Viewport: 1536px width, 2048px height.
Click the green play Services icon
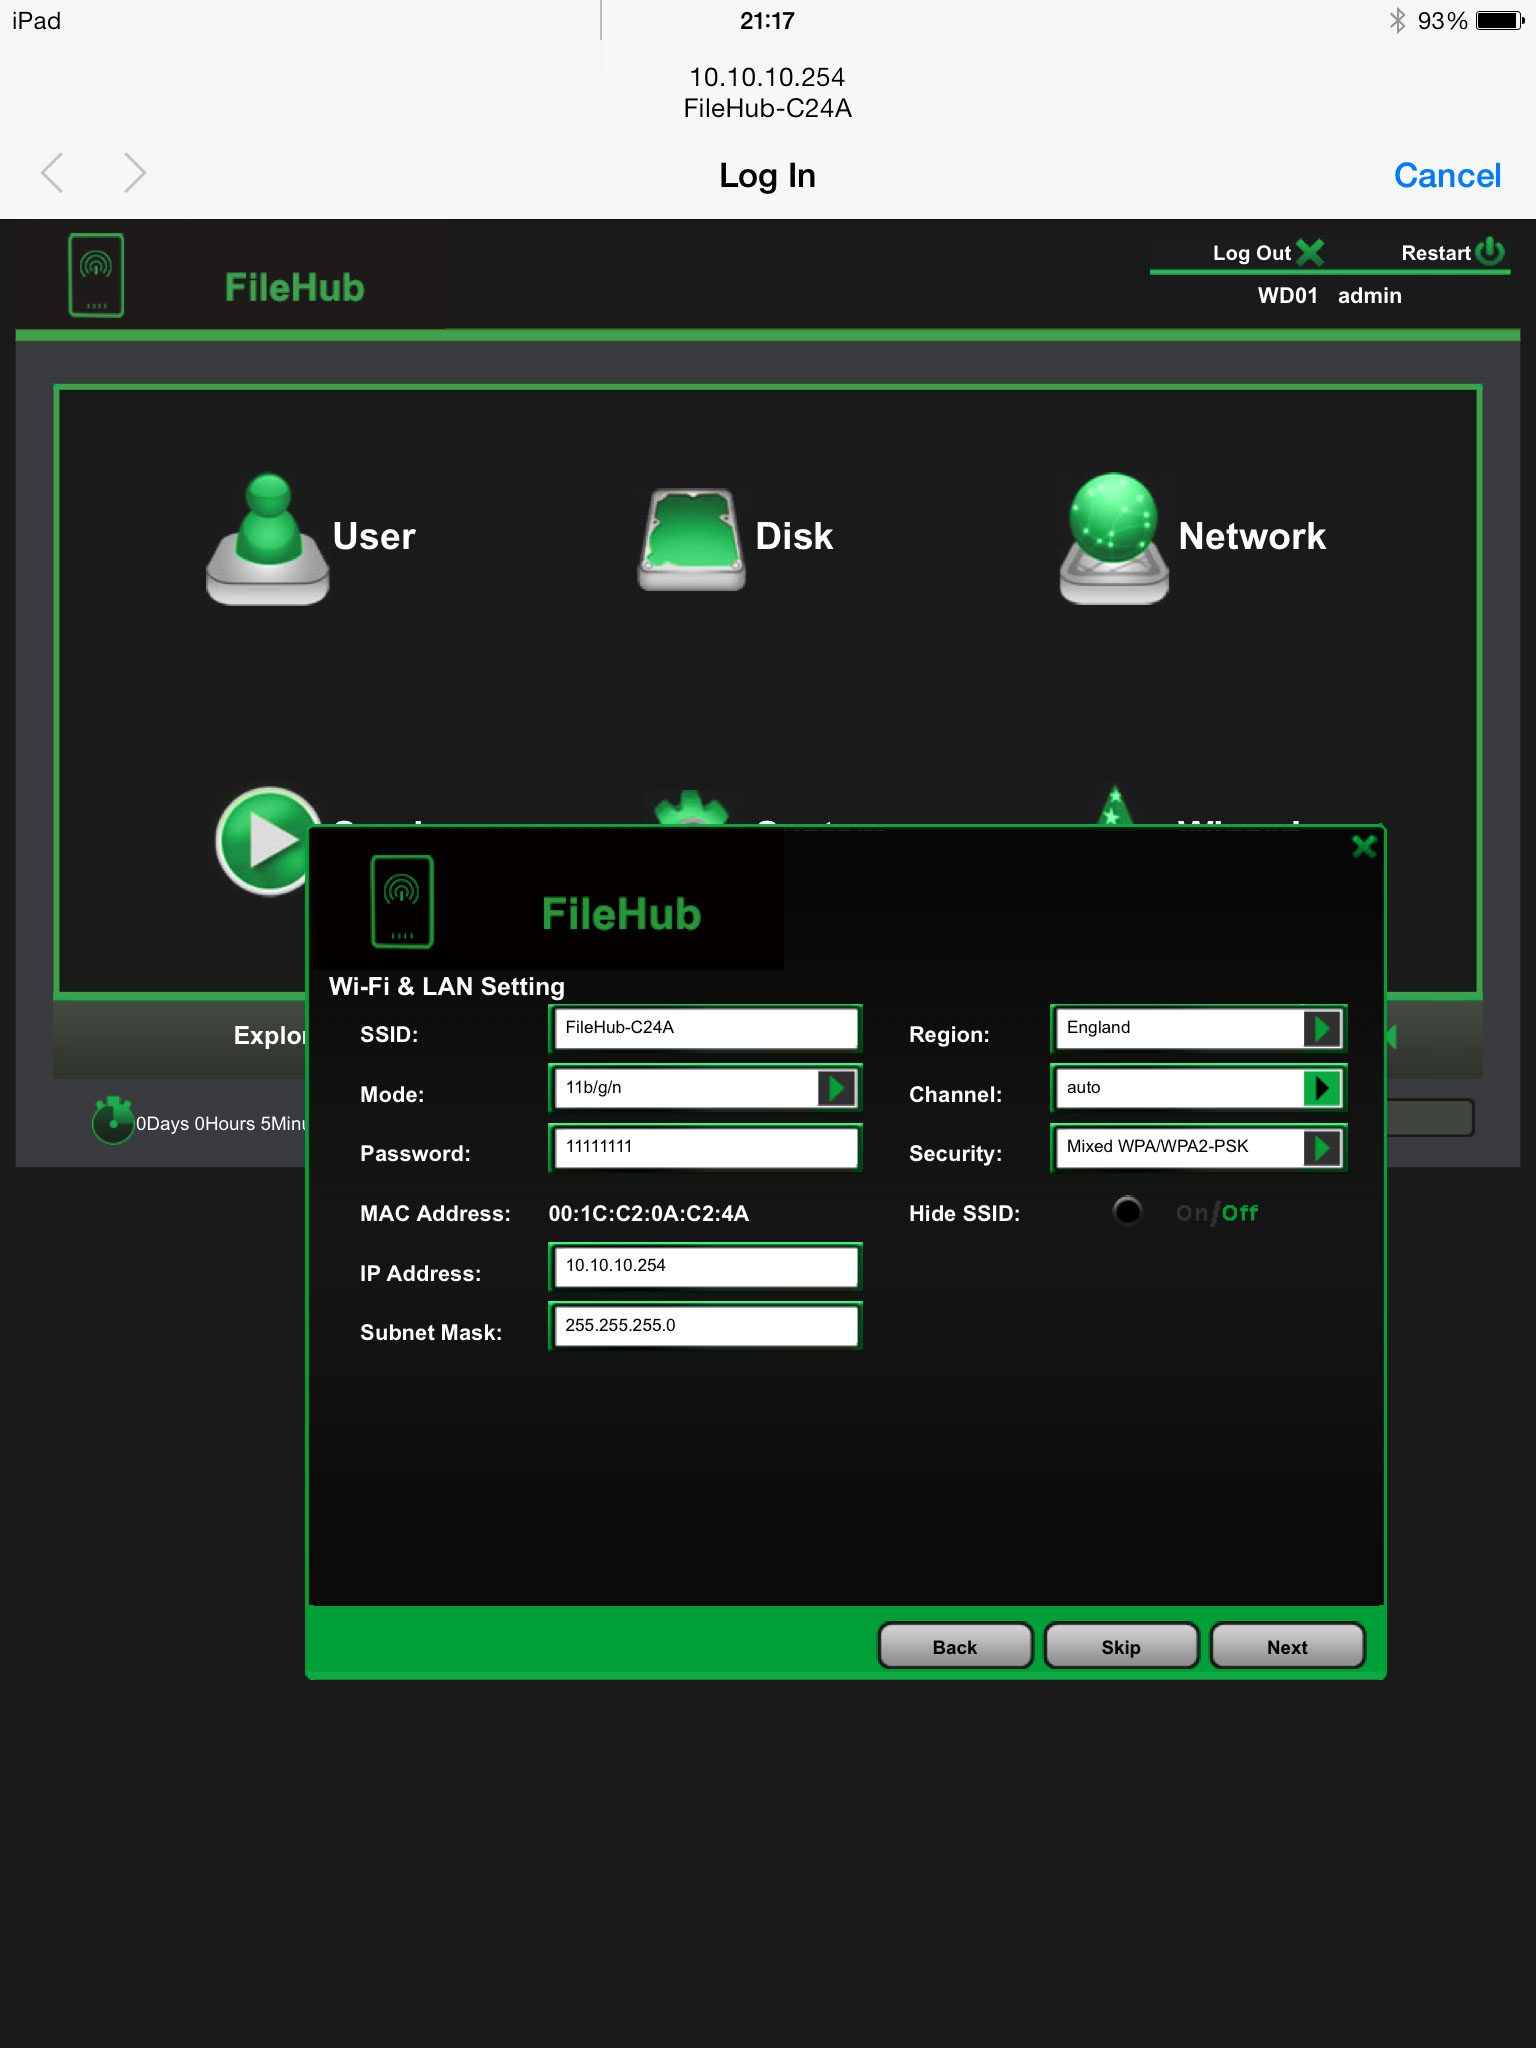(264, 840)
